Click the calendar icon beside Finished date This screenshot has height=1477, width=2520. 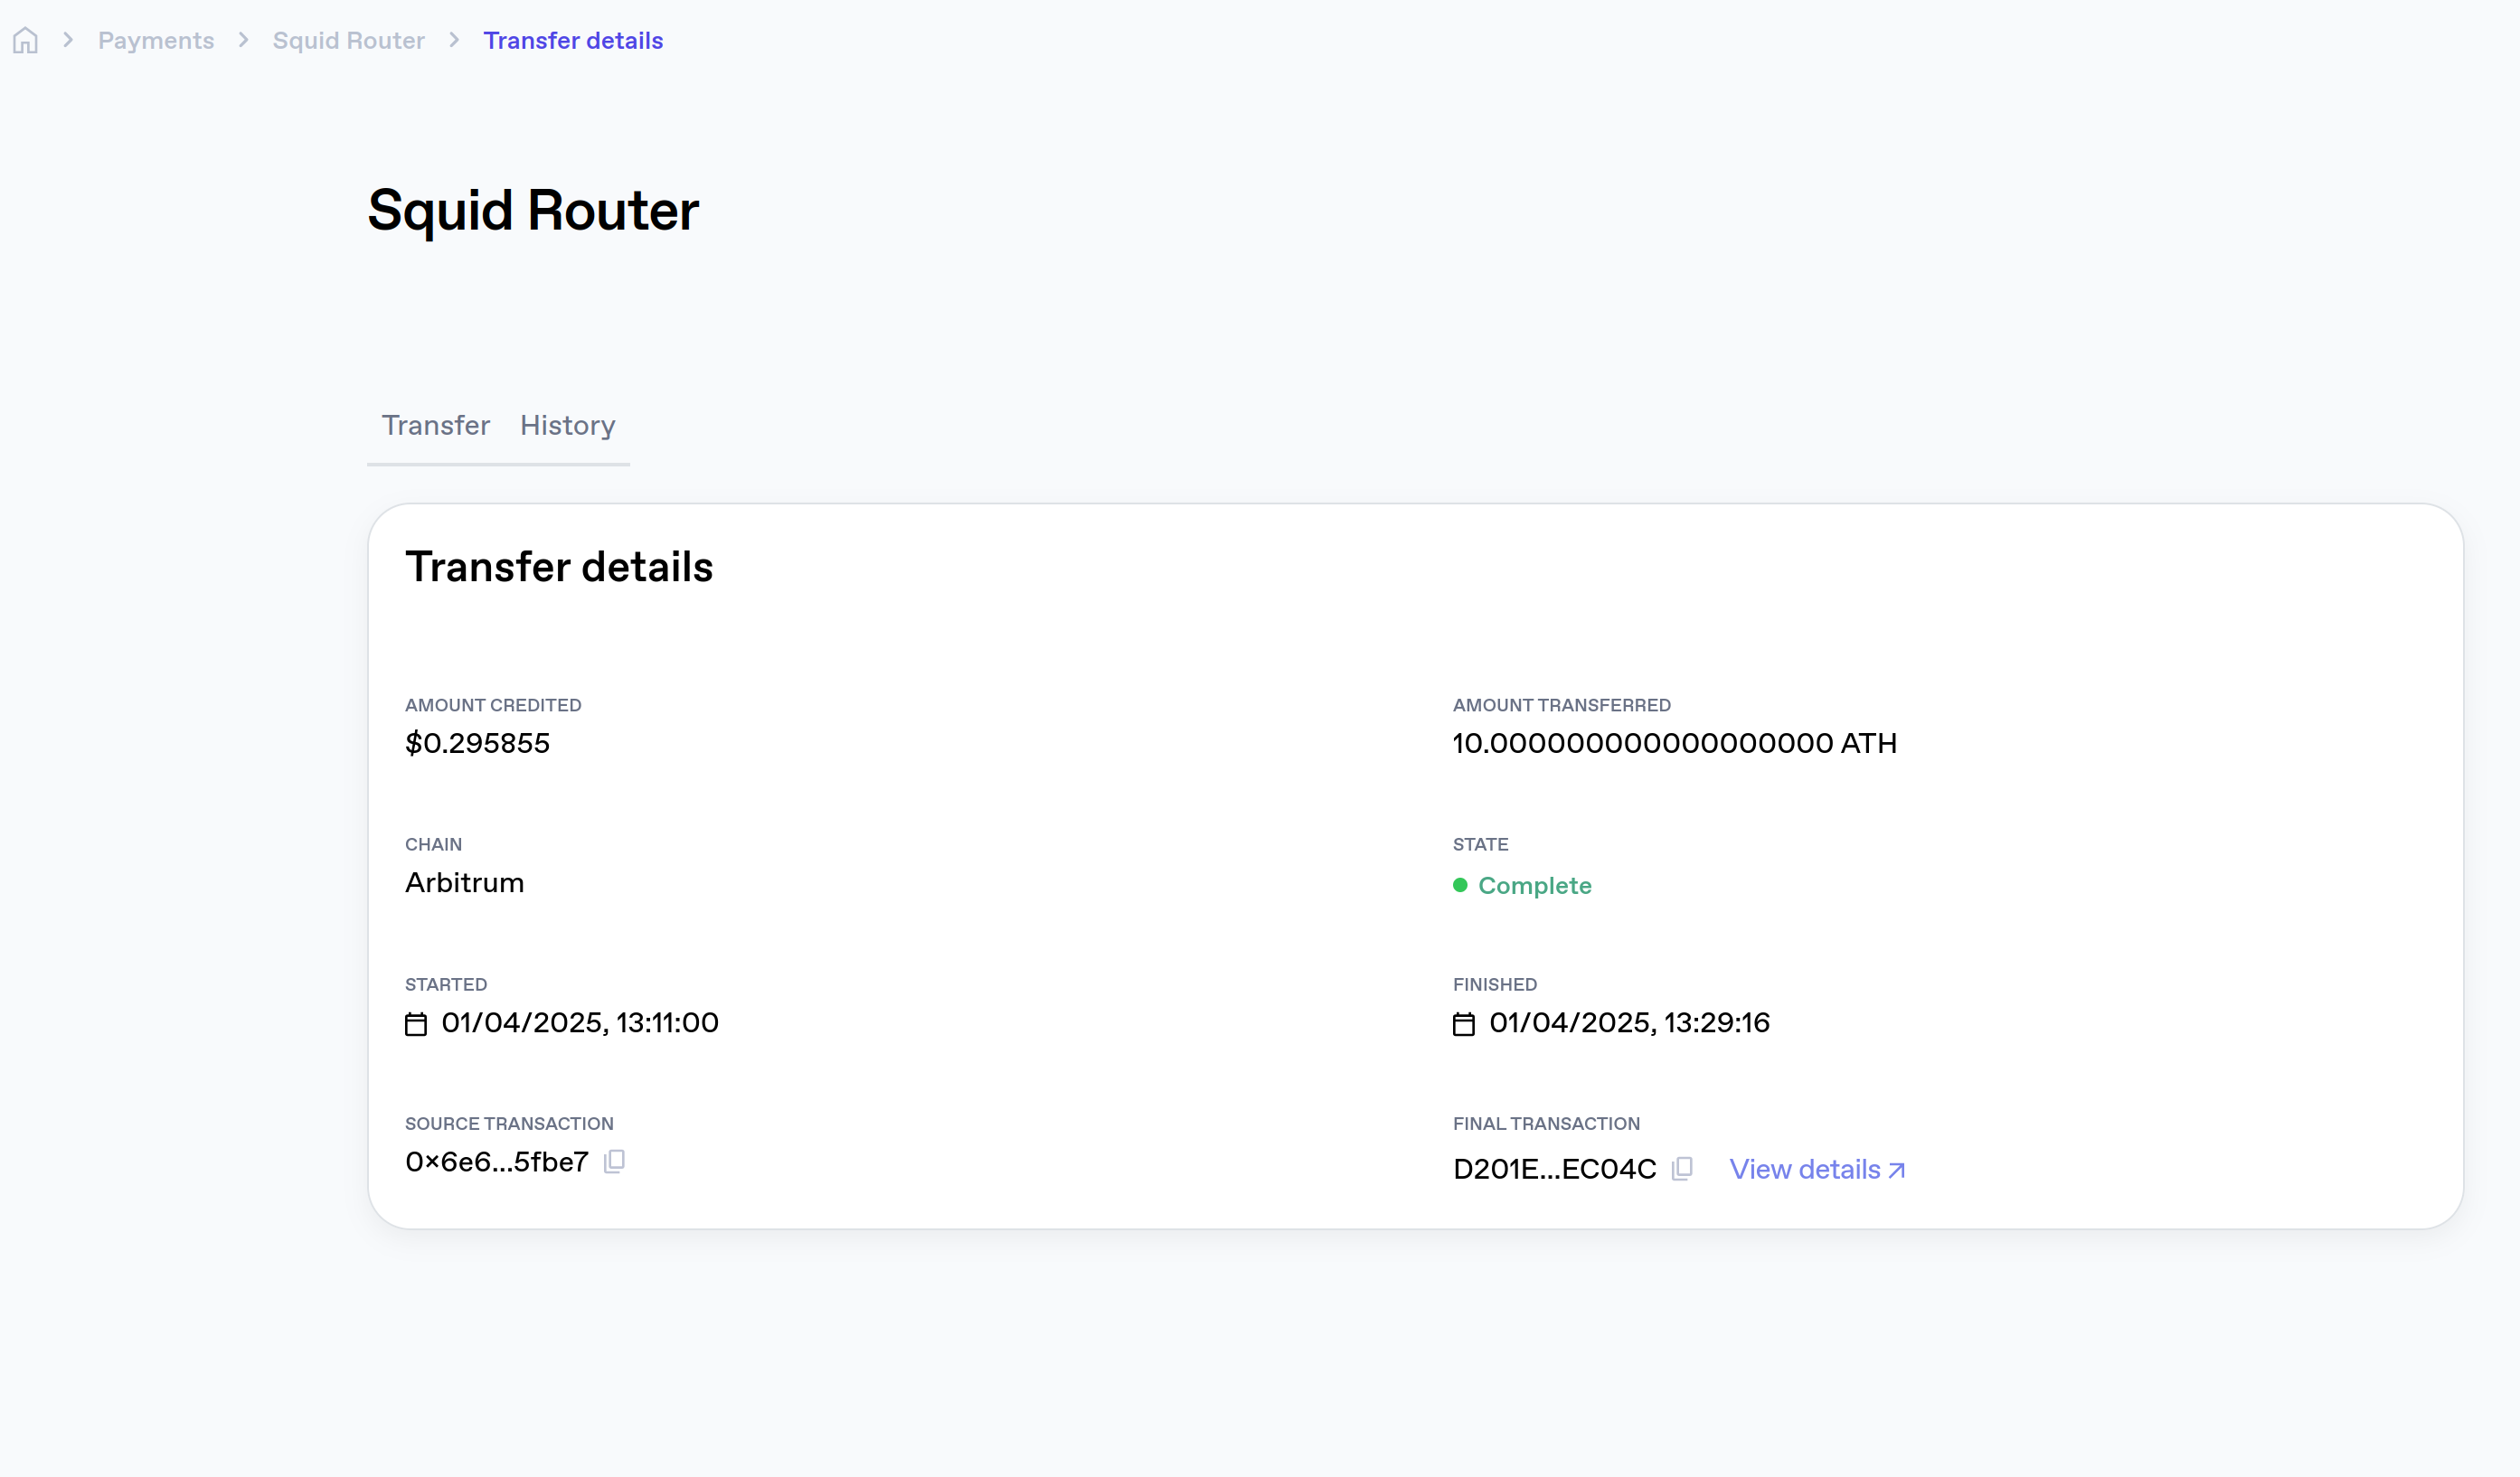tap(1464, 1024)
